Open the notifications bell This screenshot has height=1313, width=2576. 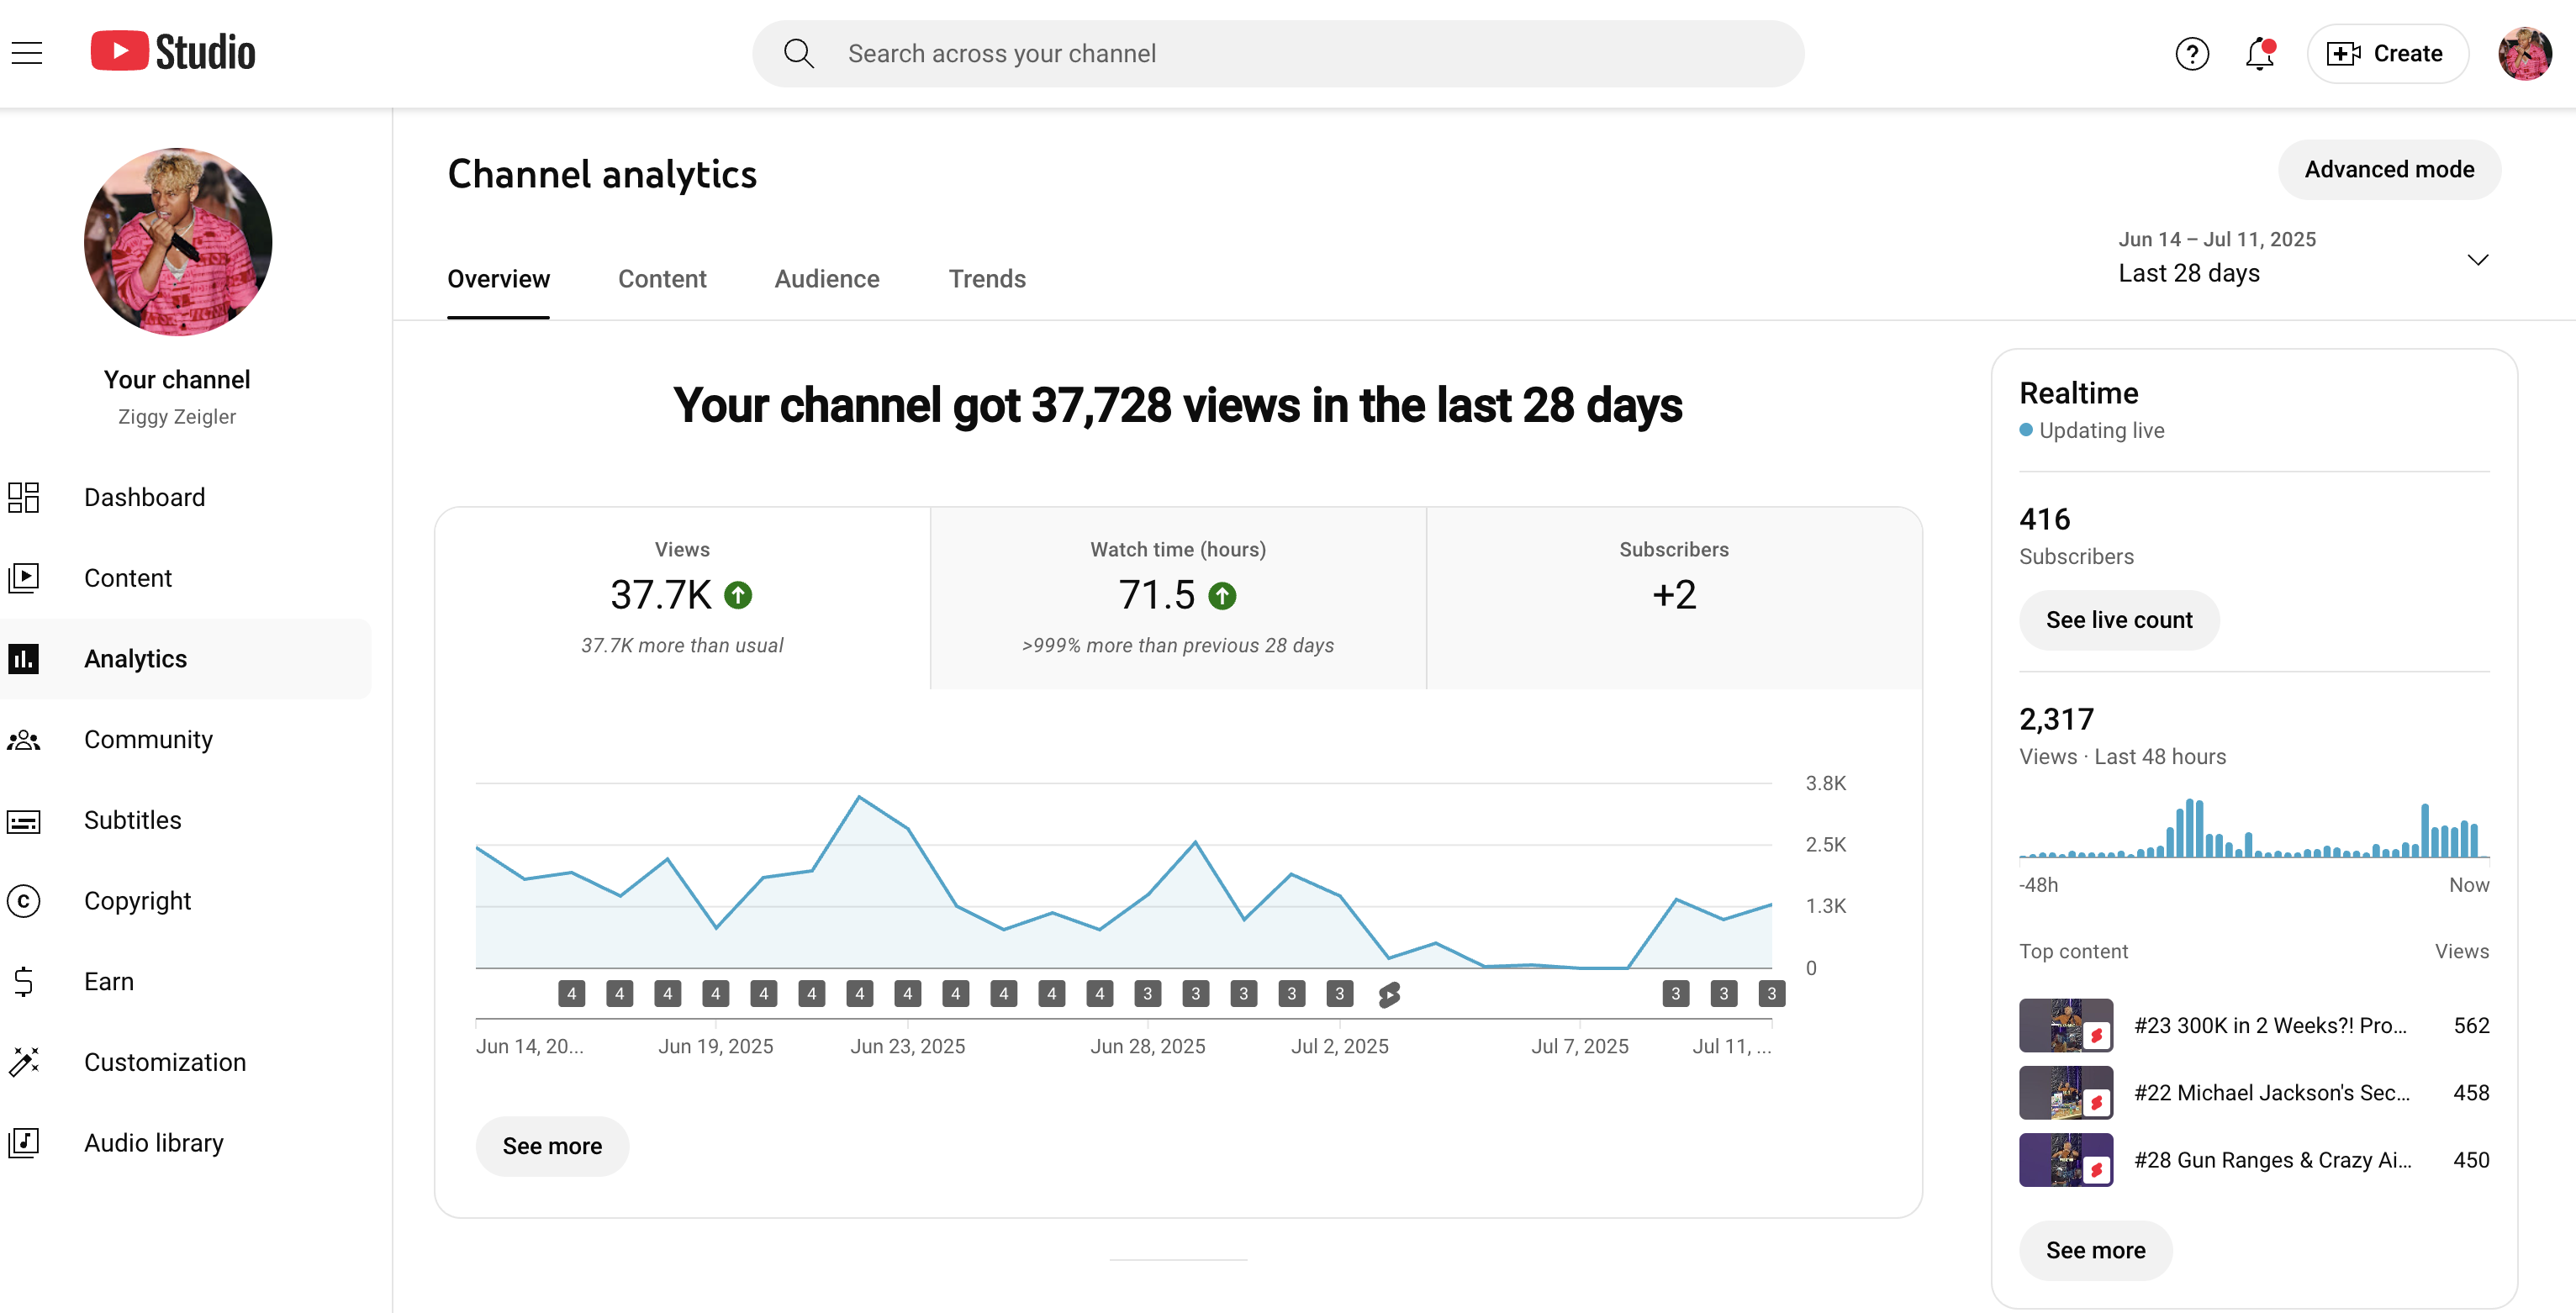(x=2259, y=53)
